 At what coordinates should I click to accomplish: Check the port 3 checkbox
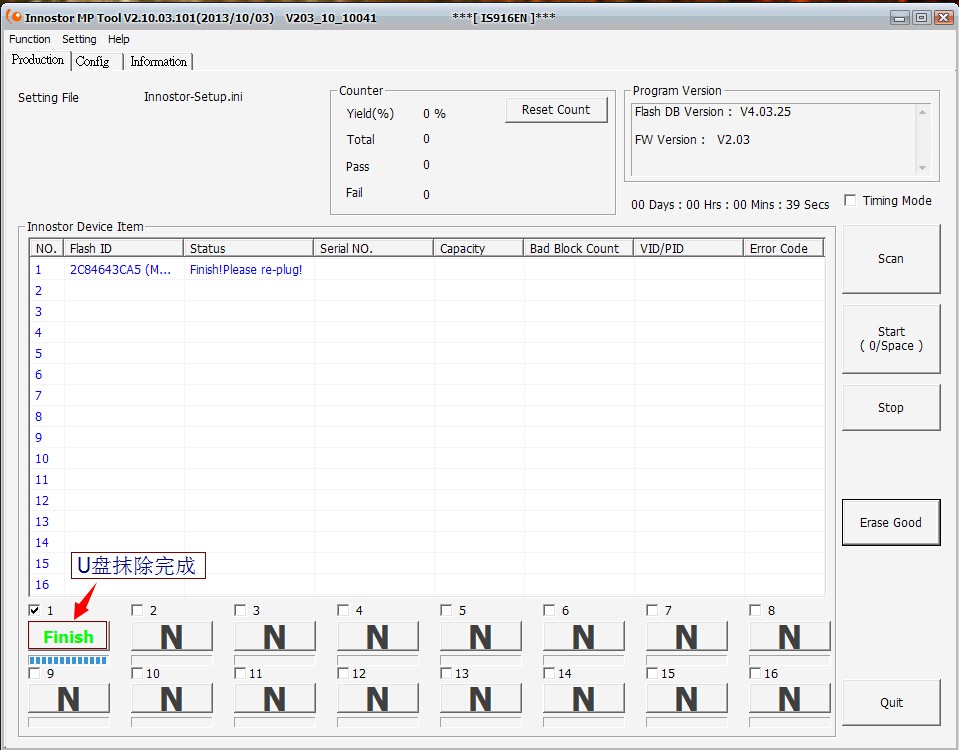240,610
